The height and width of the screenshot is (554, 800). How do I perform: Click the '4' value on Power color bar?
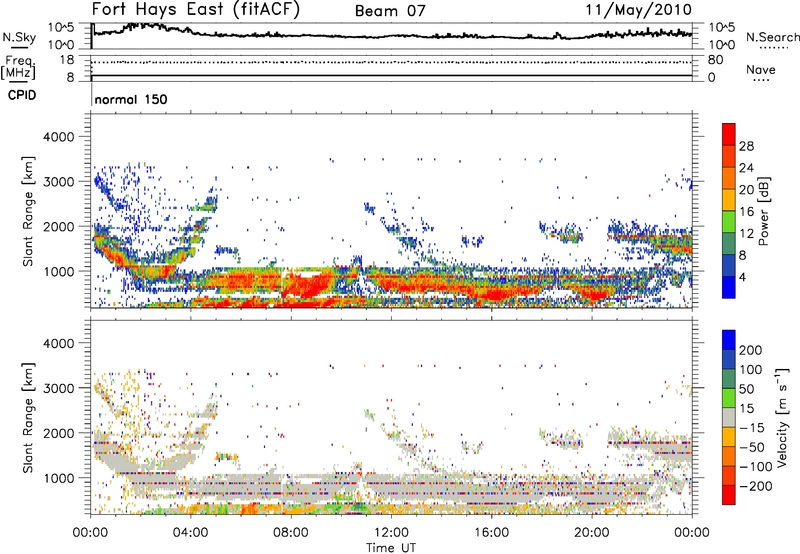coord(743,277)
